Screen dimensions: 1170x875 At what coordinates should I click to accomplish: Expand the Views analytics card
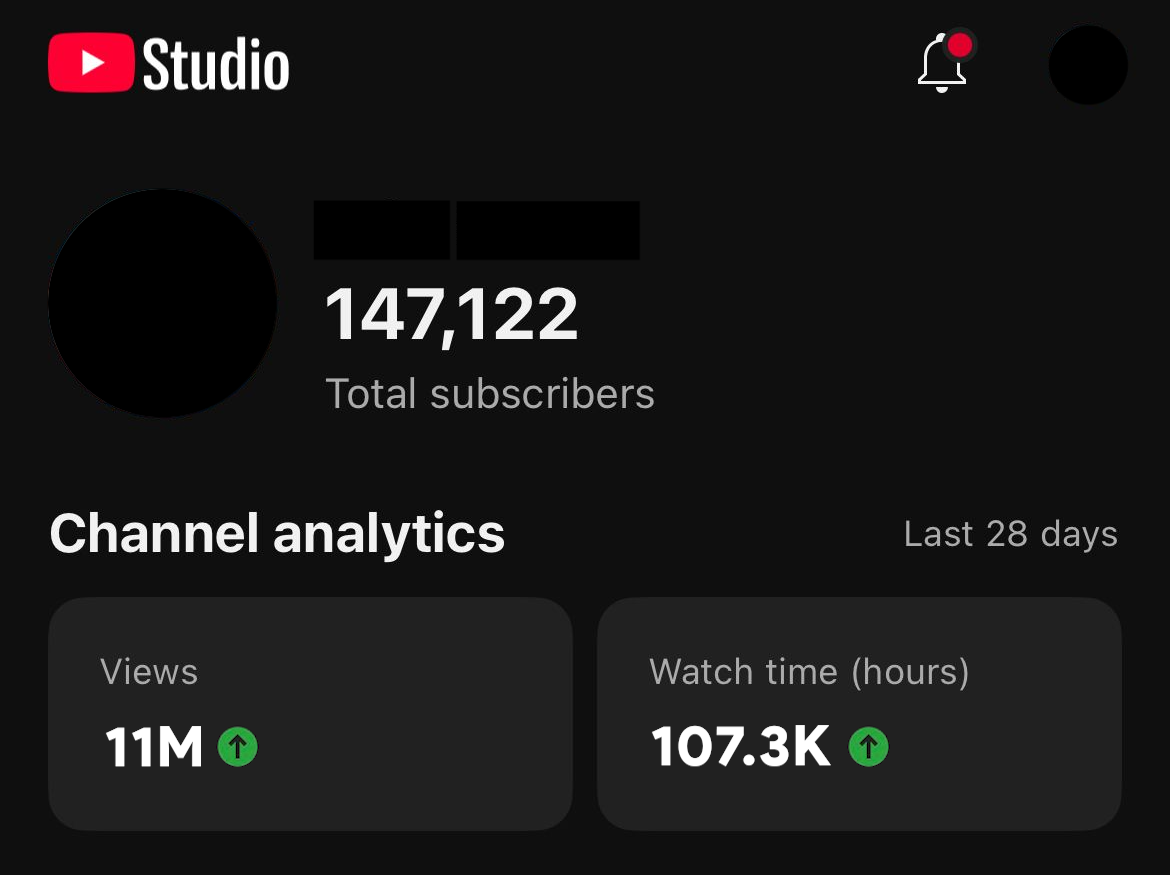tap(310, 714)
